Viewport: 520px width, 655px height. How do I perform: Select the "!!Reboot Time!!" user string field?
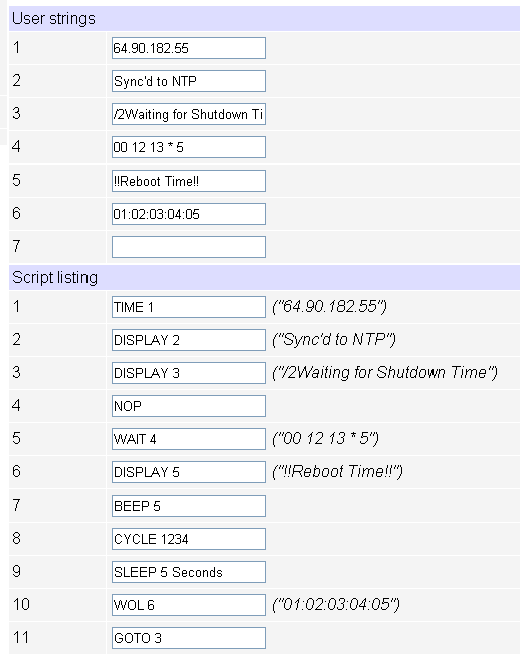pos(189,181)
